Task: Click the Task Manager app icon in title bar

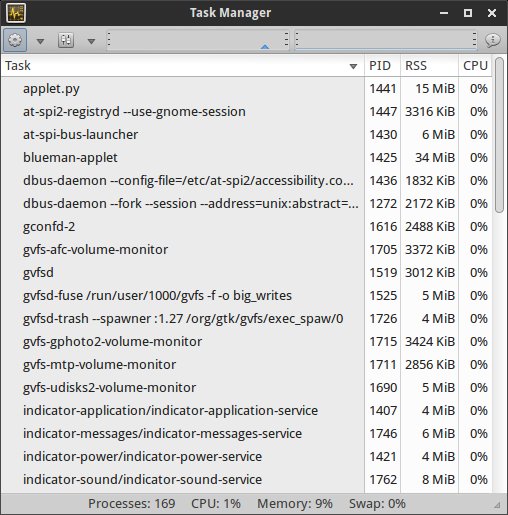Action: (16, 13)
